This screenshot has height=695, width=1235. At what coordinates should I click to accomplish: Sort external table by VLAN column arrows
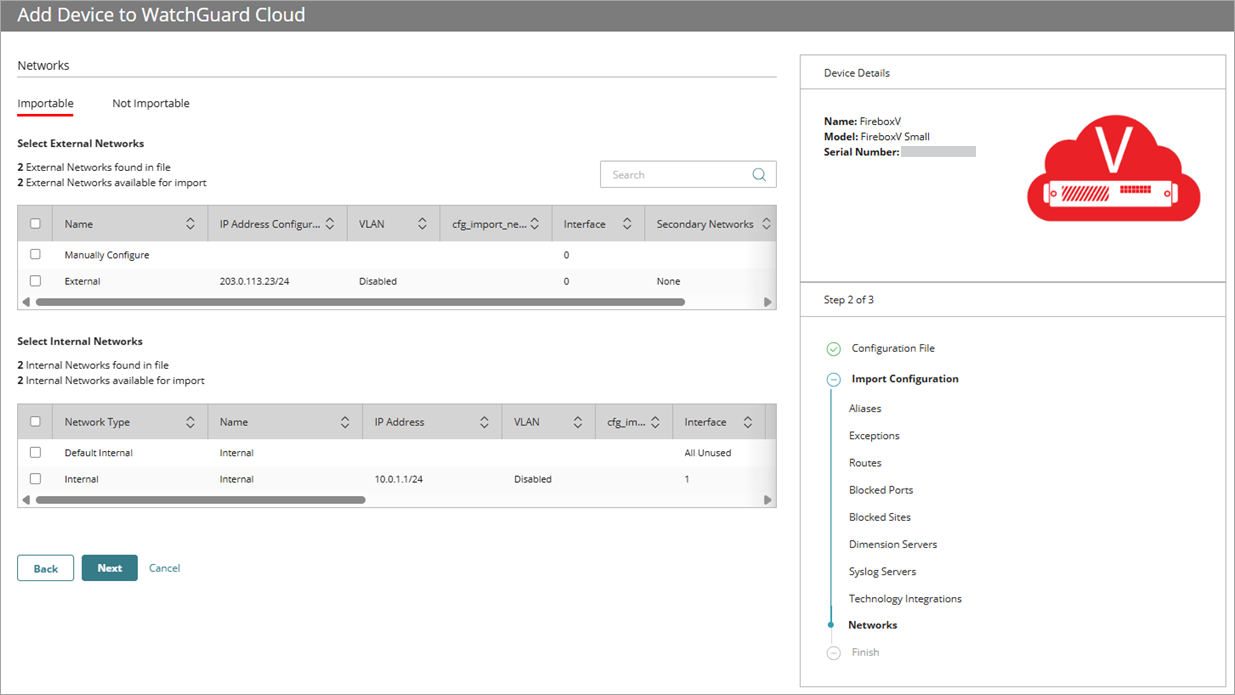point(422,224)
